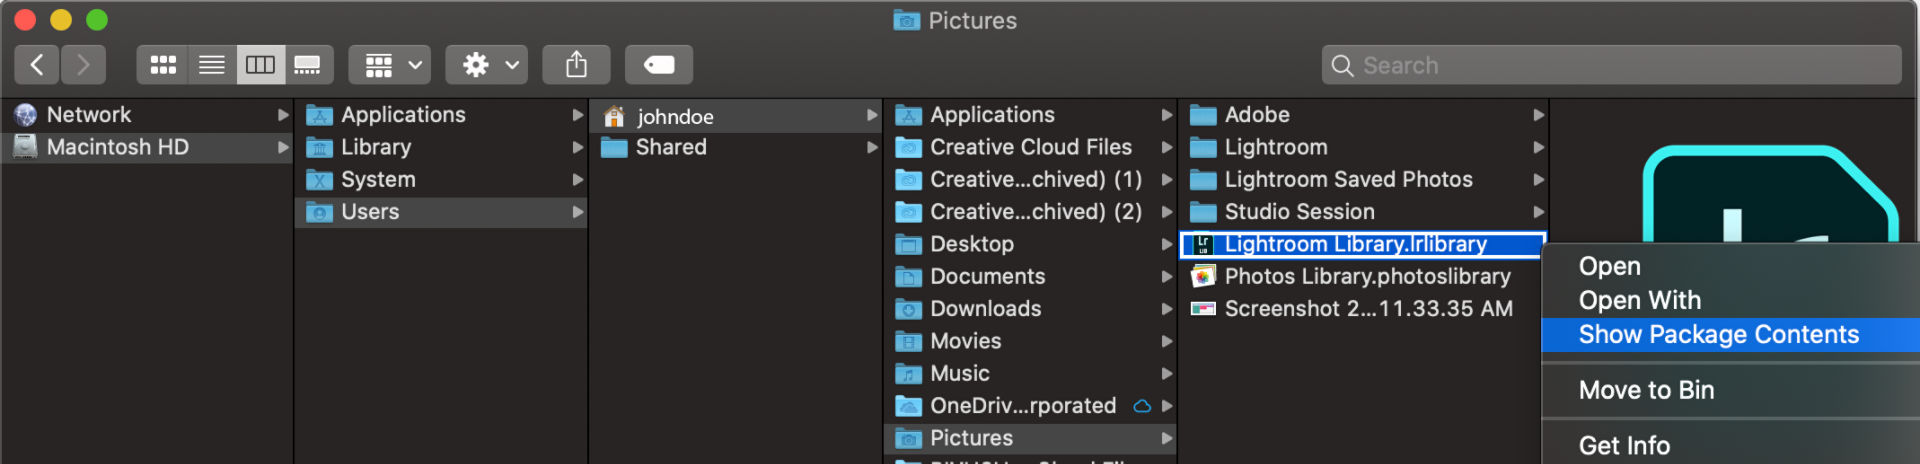This screenshot has width=1920, height=464.
Task: Expand the Library folder arrow
Action: pos(577,147)
